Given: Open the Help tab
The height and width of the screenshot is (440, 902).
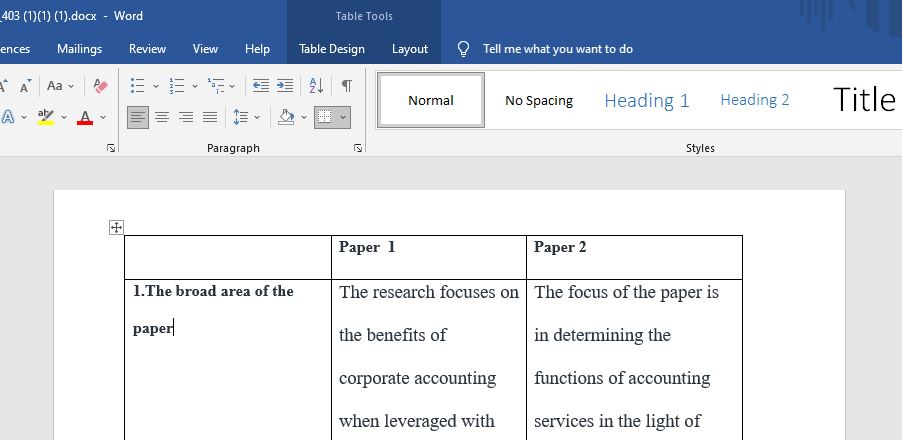Looking at the screenshot, I should coord(257,49).
